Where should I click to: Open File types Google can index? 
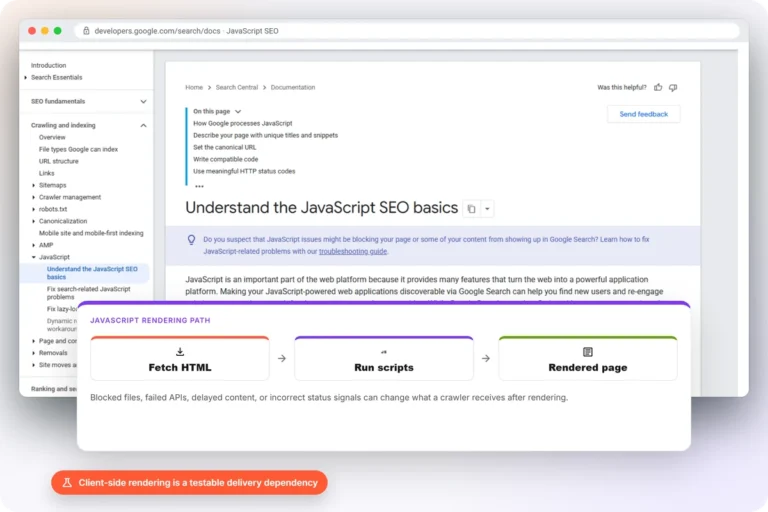78,149
